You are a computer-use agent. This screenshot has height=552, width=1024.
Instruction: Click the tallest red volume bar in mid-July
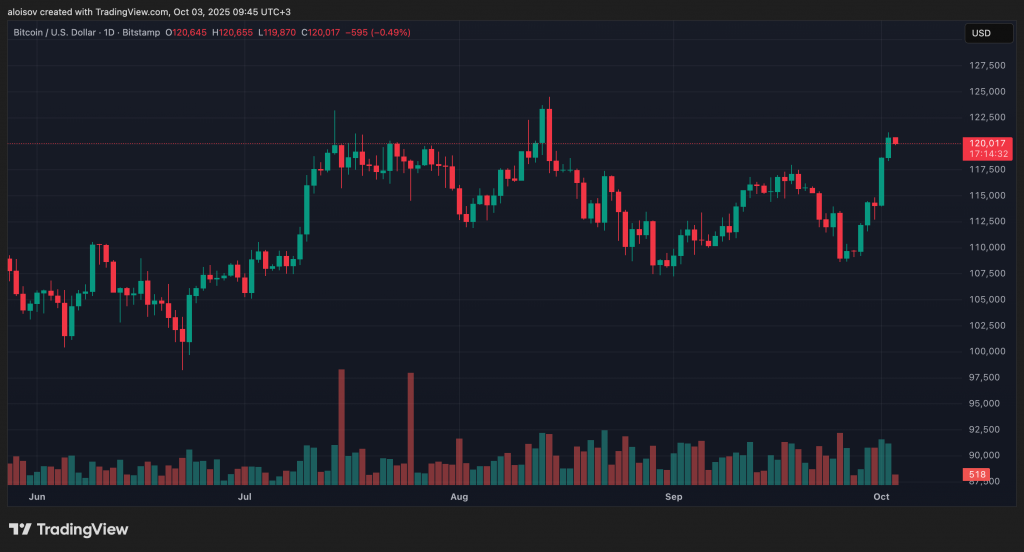(341, 425)
